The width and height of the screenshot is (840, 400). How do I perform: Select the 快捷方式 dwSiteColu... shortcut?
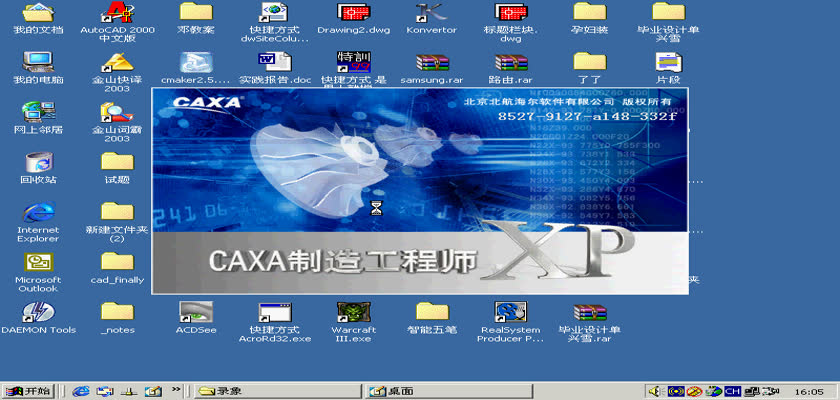(x=275, y=21)
